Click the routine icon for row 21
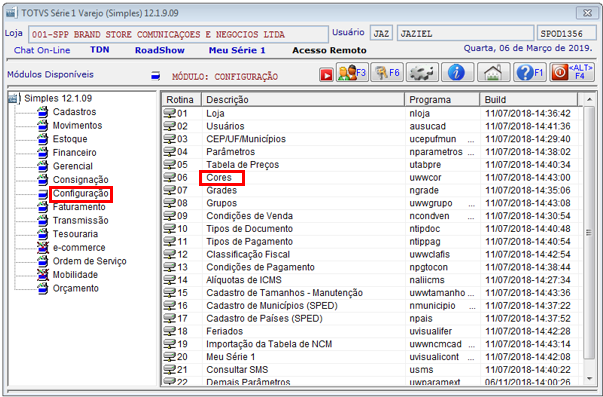Image resolution: width=603 pixels, height=397 pixels. pos(169,369)
